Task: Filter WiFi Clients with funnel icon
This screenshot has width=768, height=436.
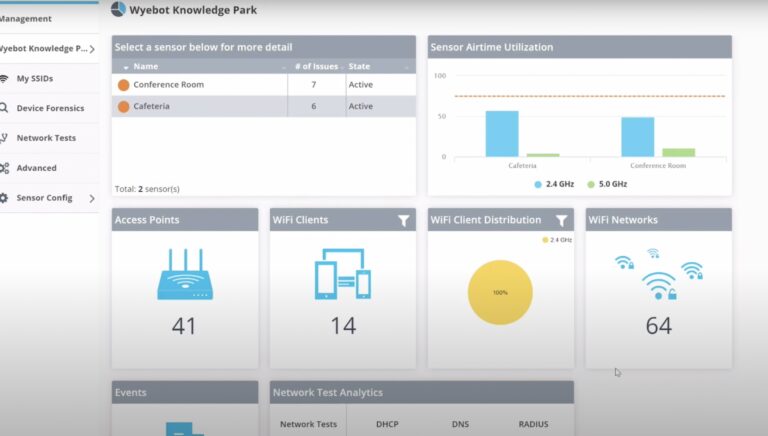Action: click(x=404, y=221)
